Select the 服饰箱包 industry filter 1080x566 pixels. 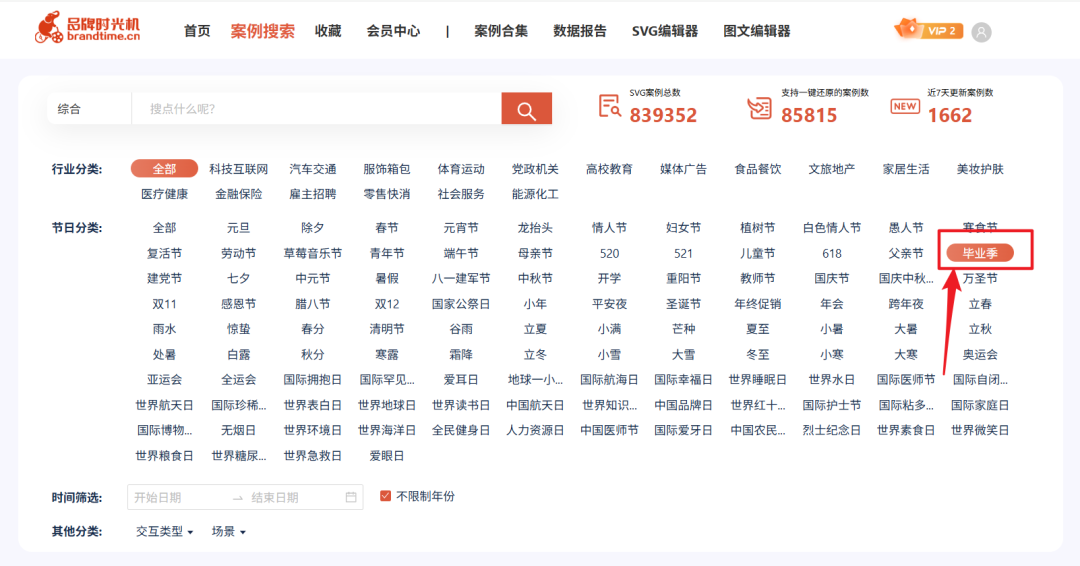tap(386, 169)
